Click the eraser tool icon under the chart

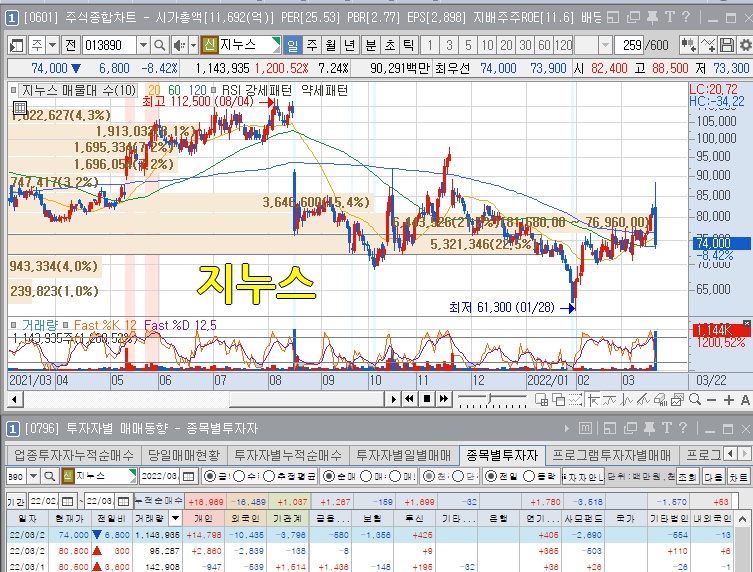coord(660,399)
